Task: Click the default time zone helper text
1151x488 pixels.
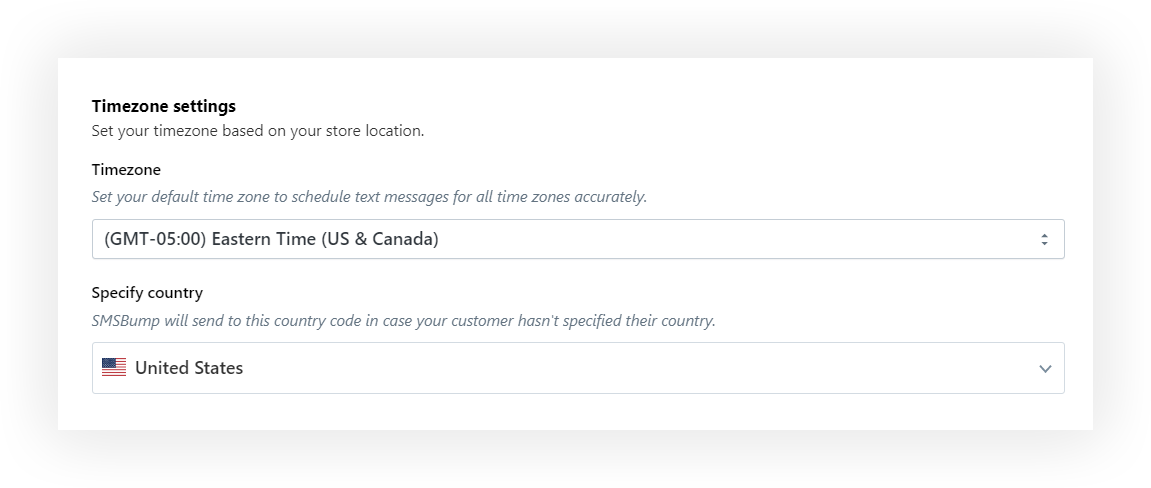Action: point(369,197)
